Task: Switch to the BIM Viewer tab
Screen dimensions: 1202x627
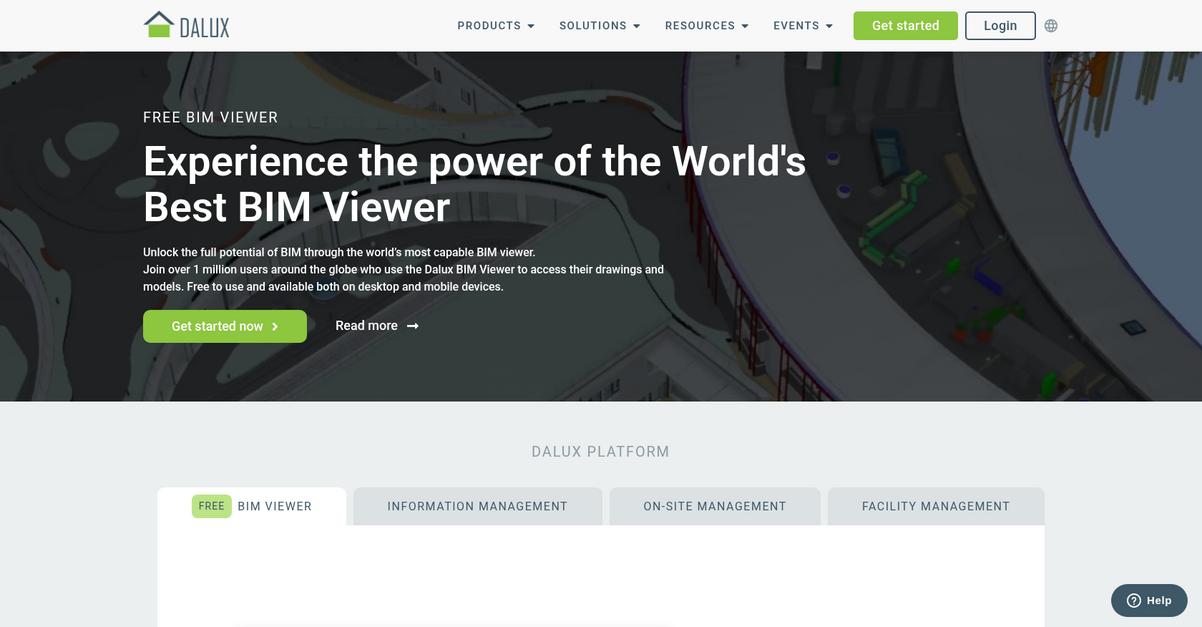Action: click(x=252, y=506)
